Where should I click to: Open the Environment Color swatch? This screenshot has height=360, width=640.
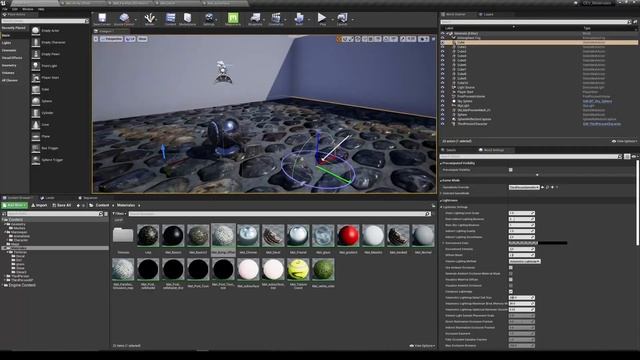tap(538, 243)
